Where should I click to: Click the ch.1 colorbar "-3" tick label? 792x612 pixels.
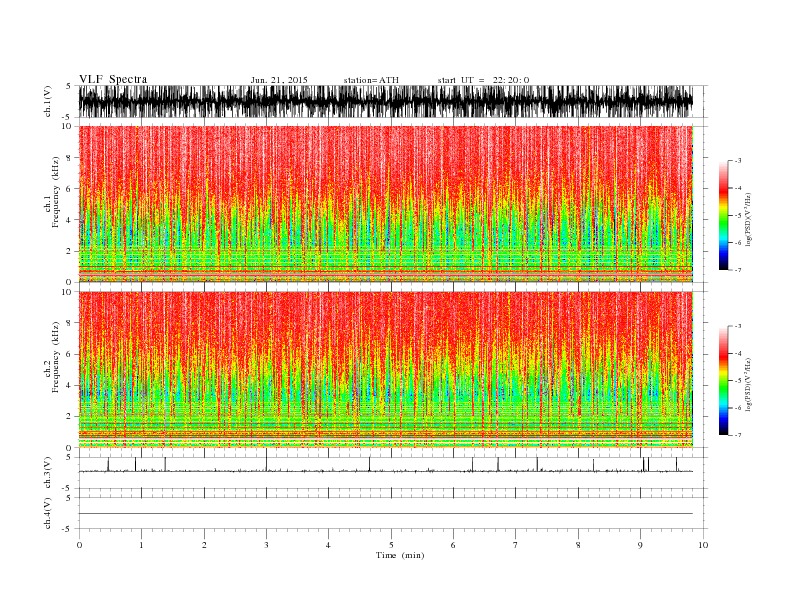(737, 161)
